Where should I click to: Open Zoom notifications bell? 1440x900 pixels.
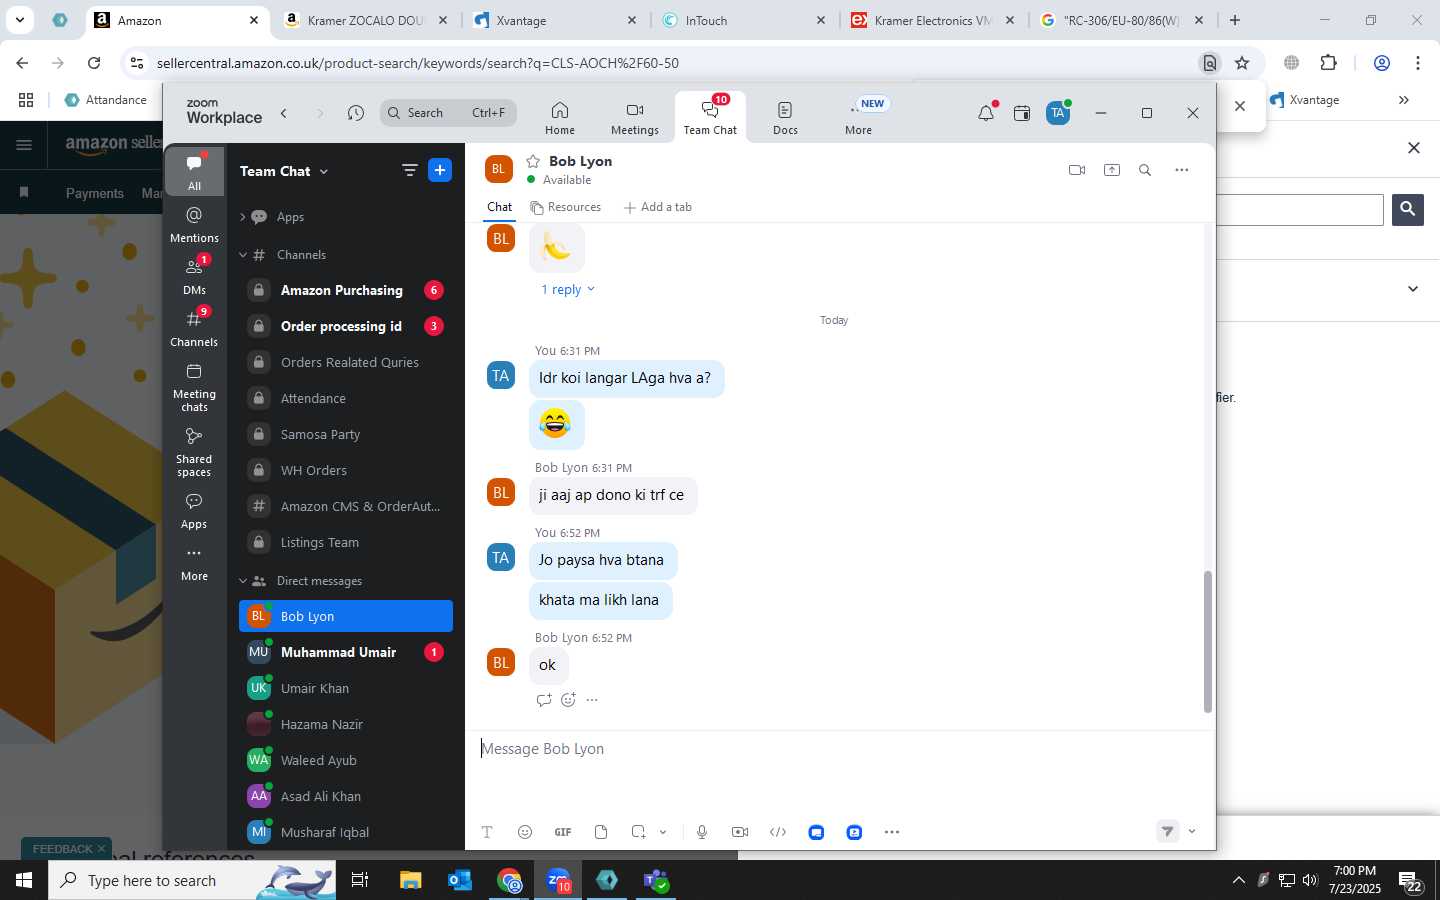click(x=986, y=113)
